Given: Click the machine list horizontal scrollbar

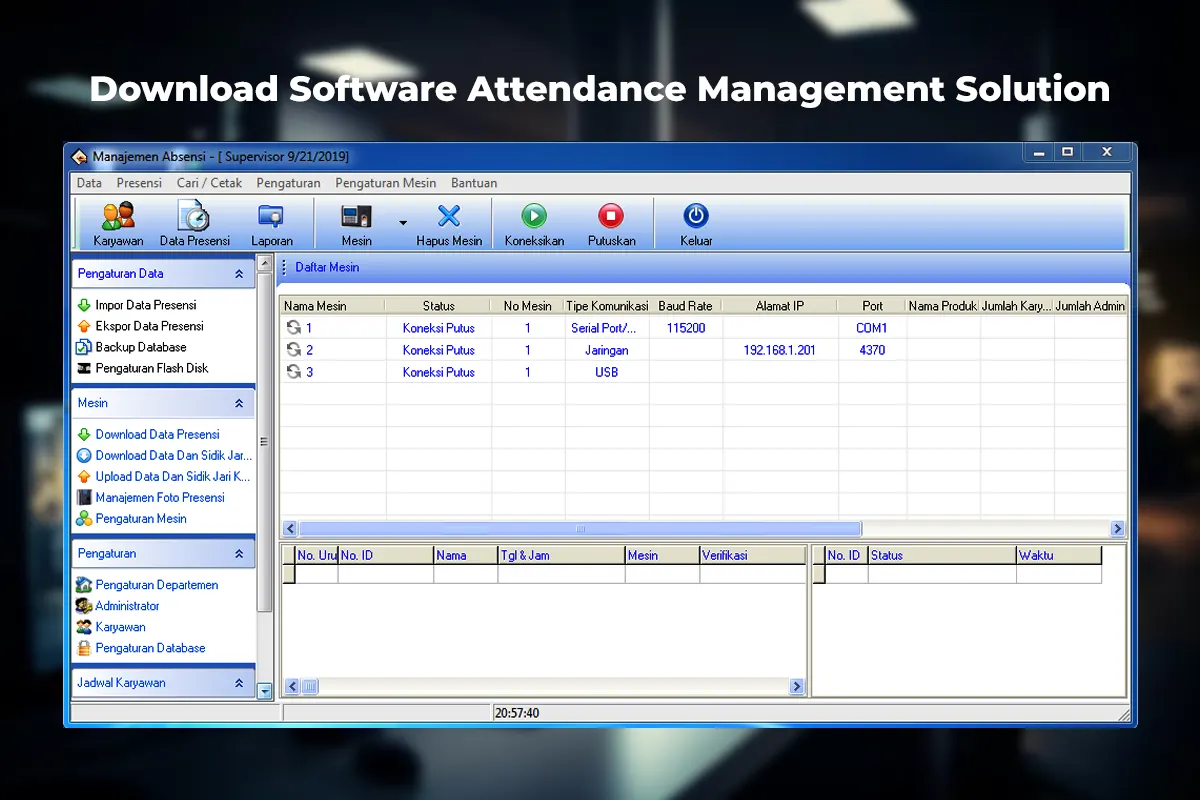Looking at the screenshot, I should tap(580, 529).
